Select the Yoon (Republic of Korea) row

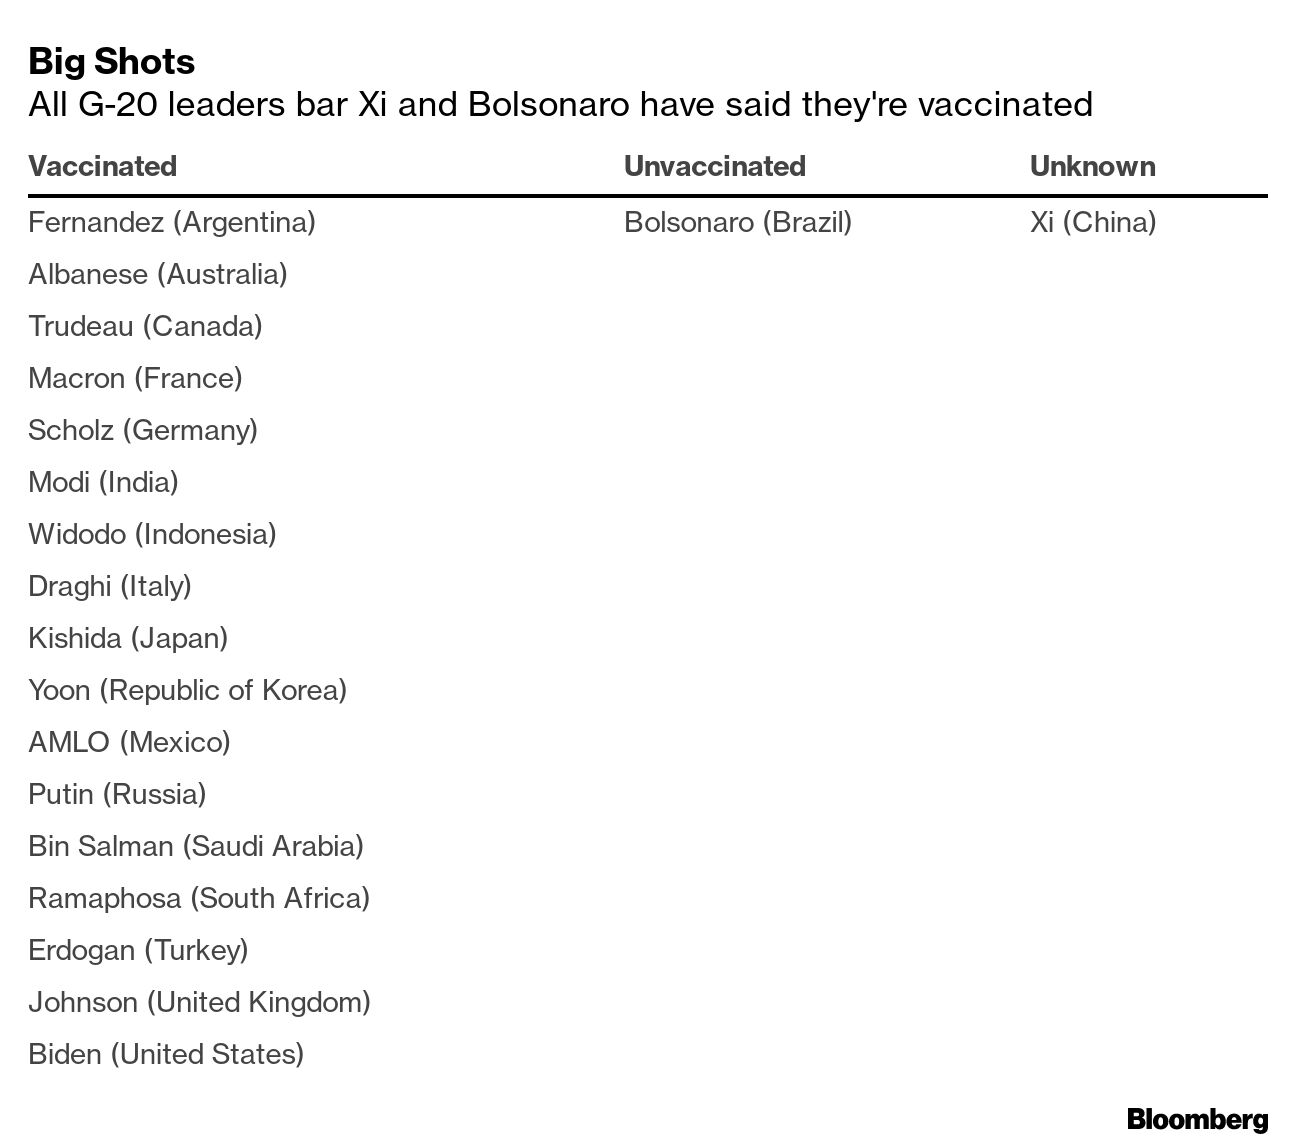[x=187, y=690]
